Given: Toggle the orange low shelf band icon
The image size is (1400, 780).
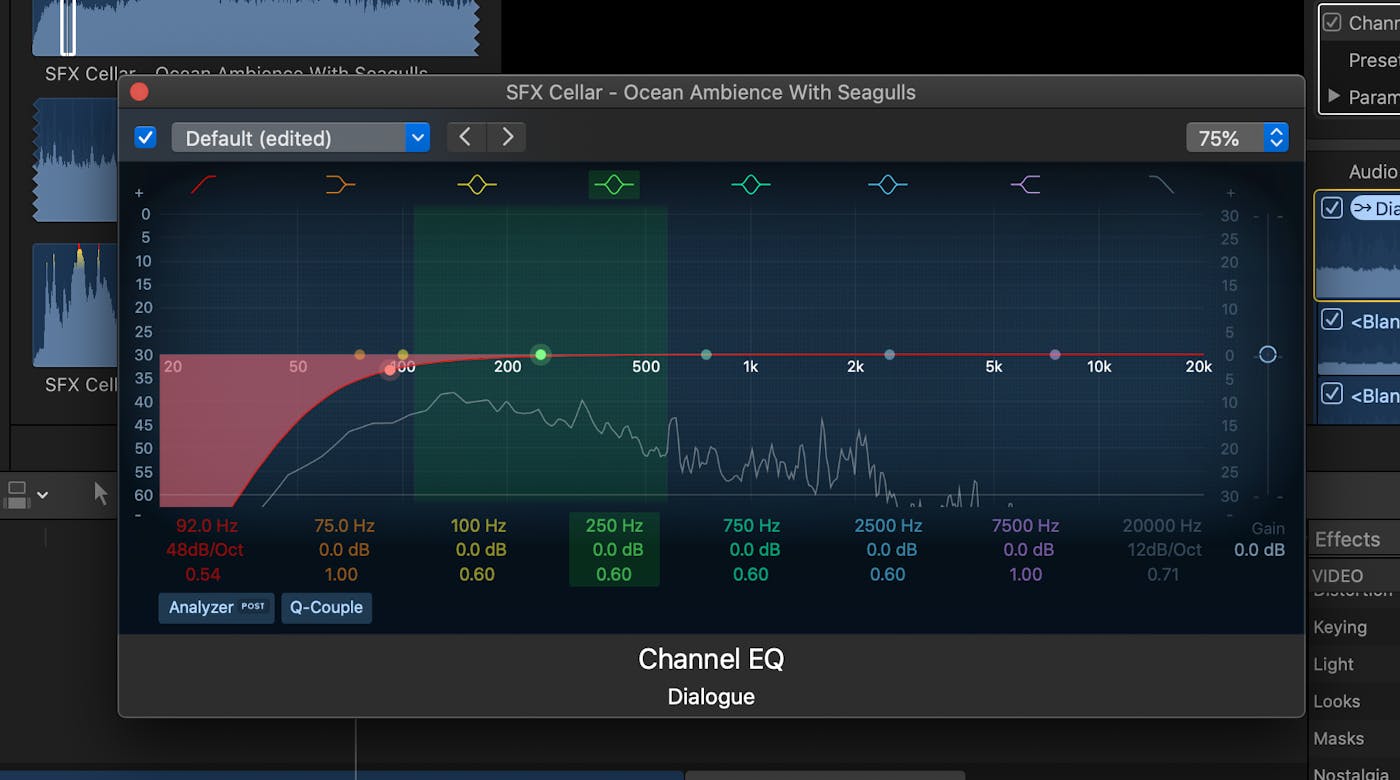Looking at the screenshot, I should coord(340,184).
